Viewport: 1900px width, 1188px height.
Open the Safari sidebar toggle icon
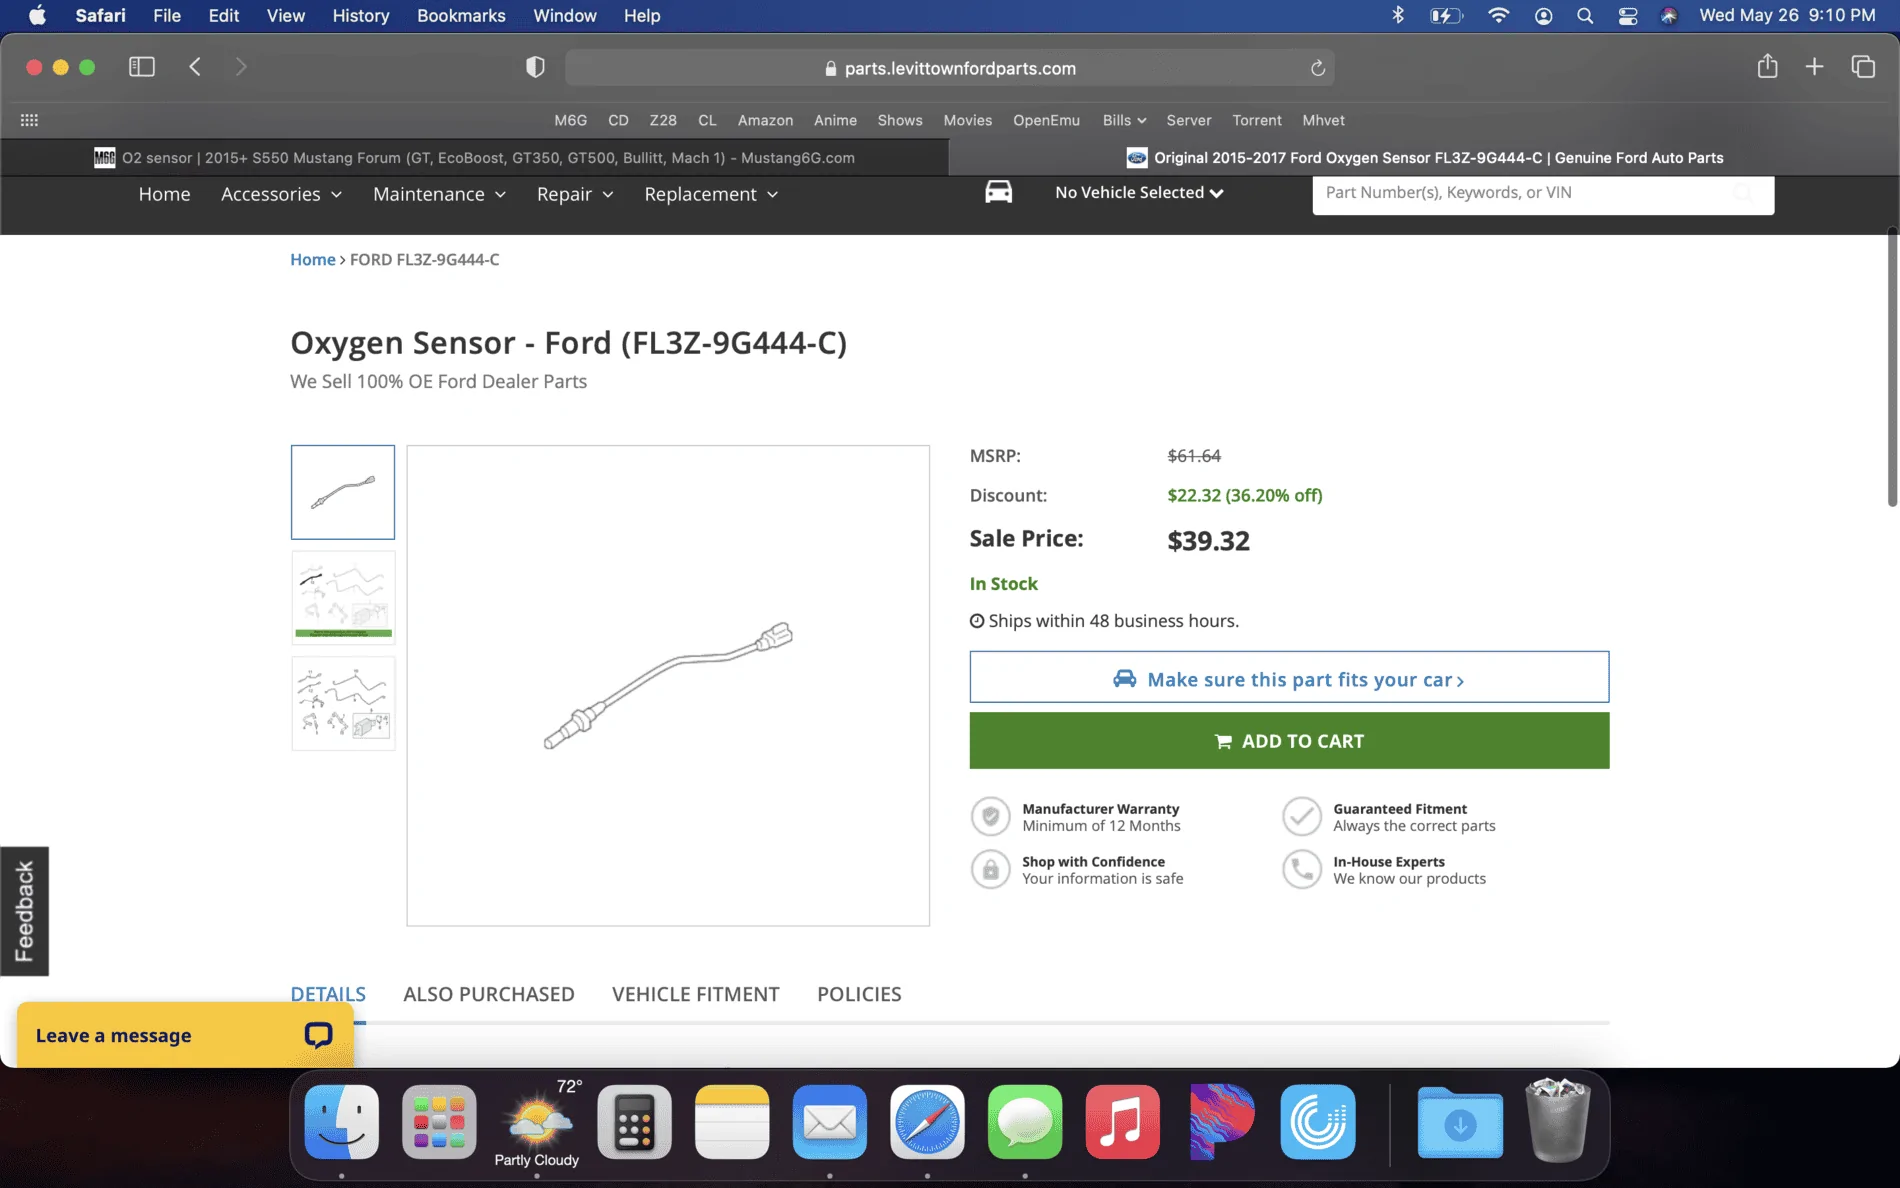click(x=142, y=67)
